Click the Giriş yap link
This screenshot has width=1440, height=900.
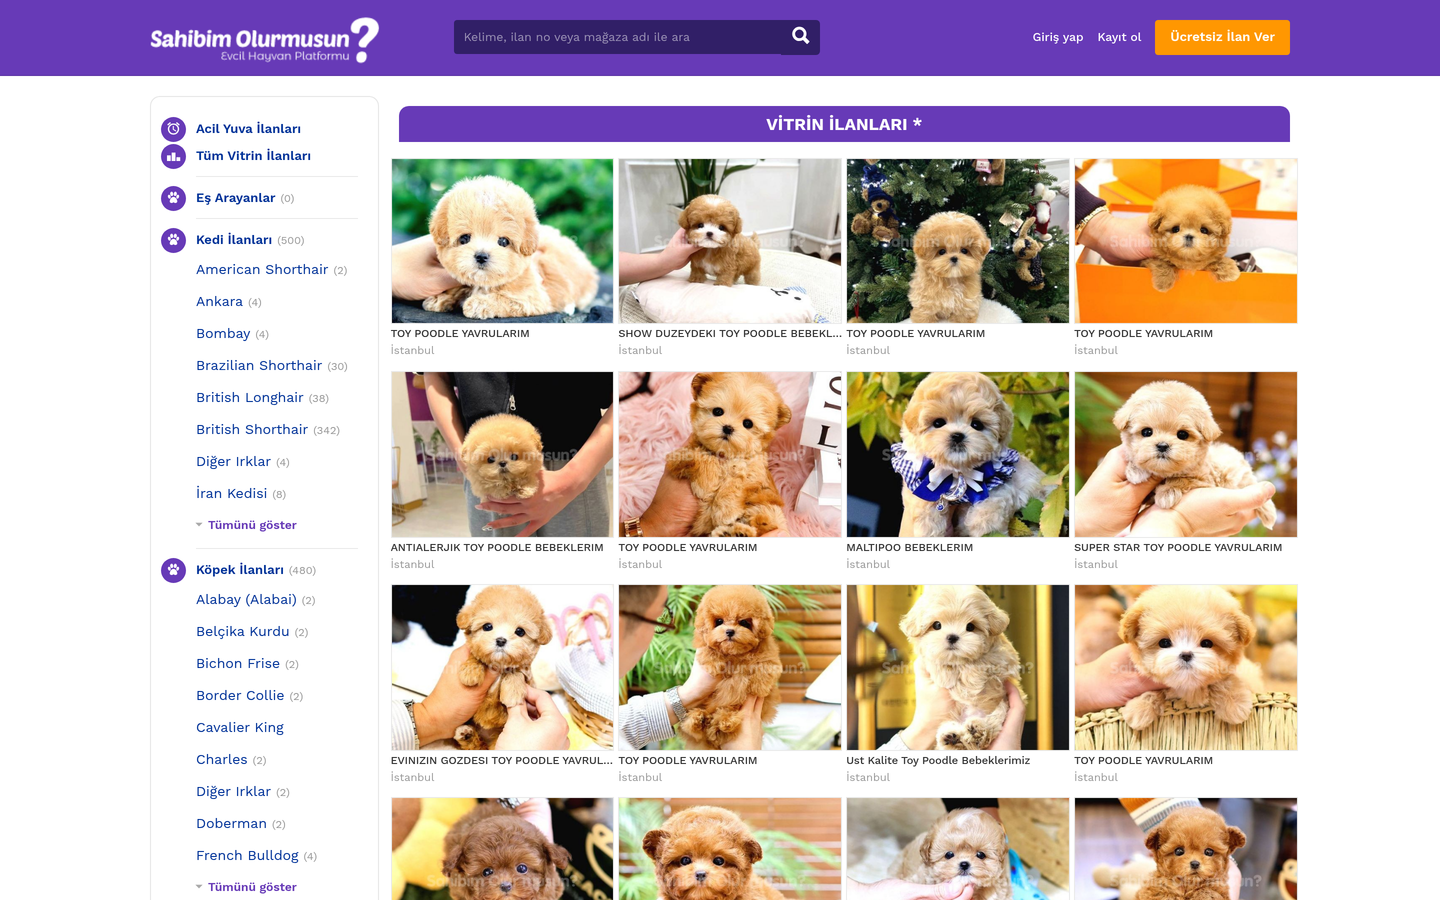coord(1058,37)
